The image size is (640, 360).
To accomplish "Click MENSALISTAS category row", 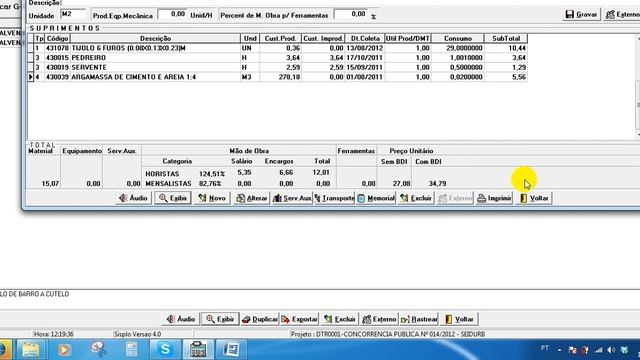I will click(238, 184).
